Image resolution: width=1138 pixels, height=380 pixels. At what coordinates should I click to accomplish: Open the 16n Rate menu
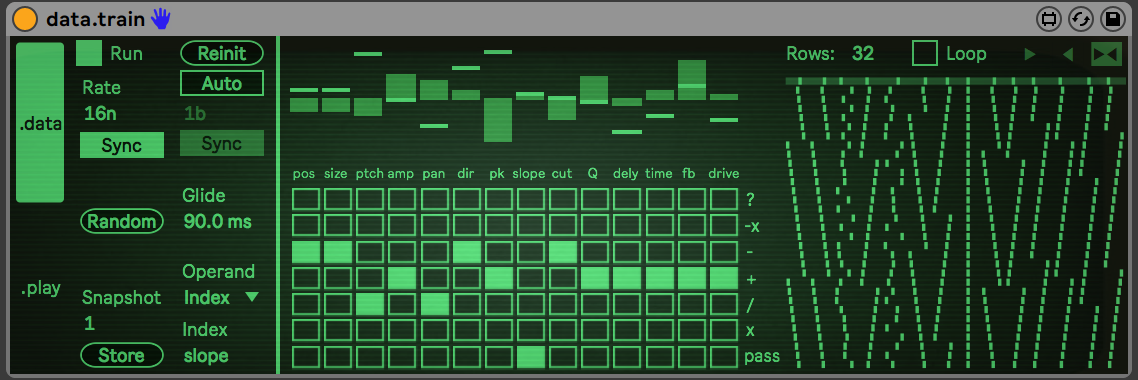click(100, 114)
